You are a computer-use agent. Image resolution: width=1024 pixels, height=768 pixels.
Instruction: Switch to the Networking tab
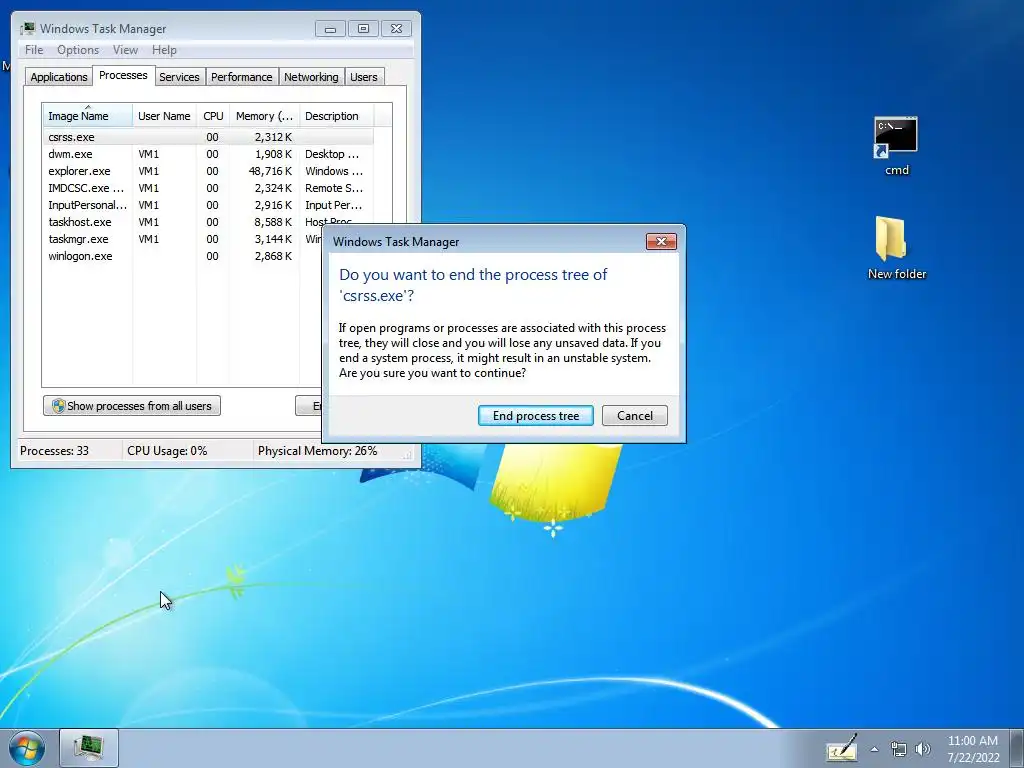click(x=311, y=77)
